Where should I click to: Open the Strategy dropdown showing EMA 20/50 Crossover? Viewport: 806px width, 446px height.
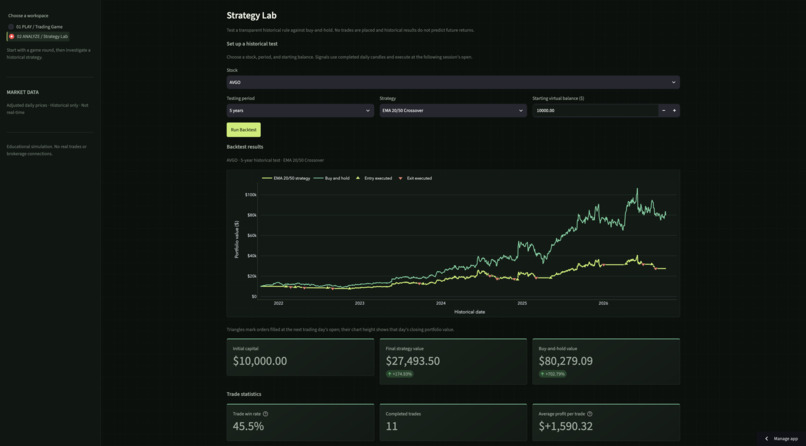[453, 110]
